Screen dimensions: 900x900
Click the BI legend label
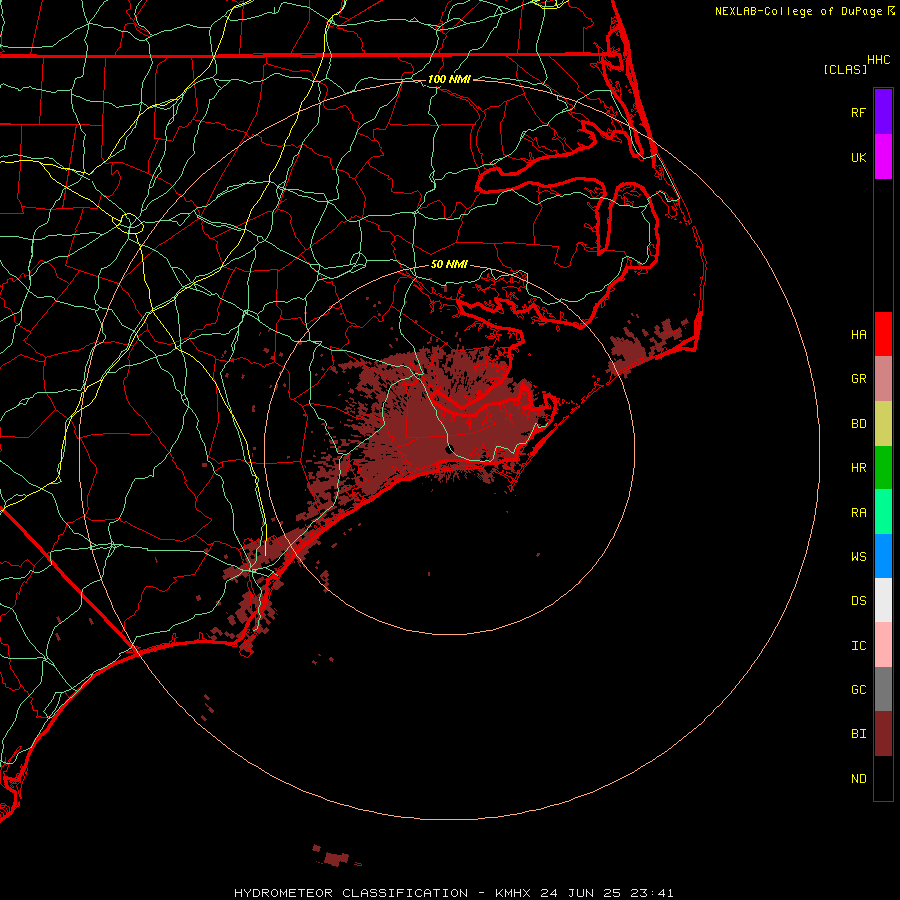click(859, 734)
